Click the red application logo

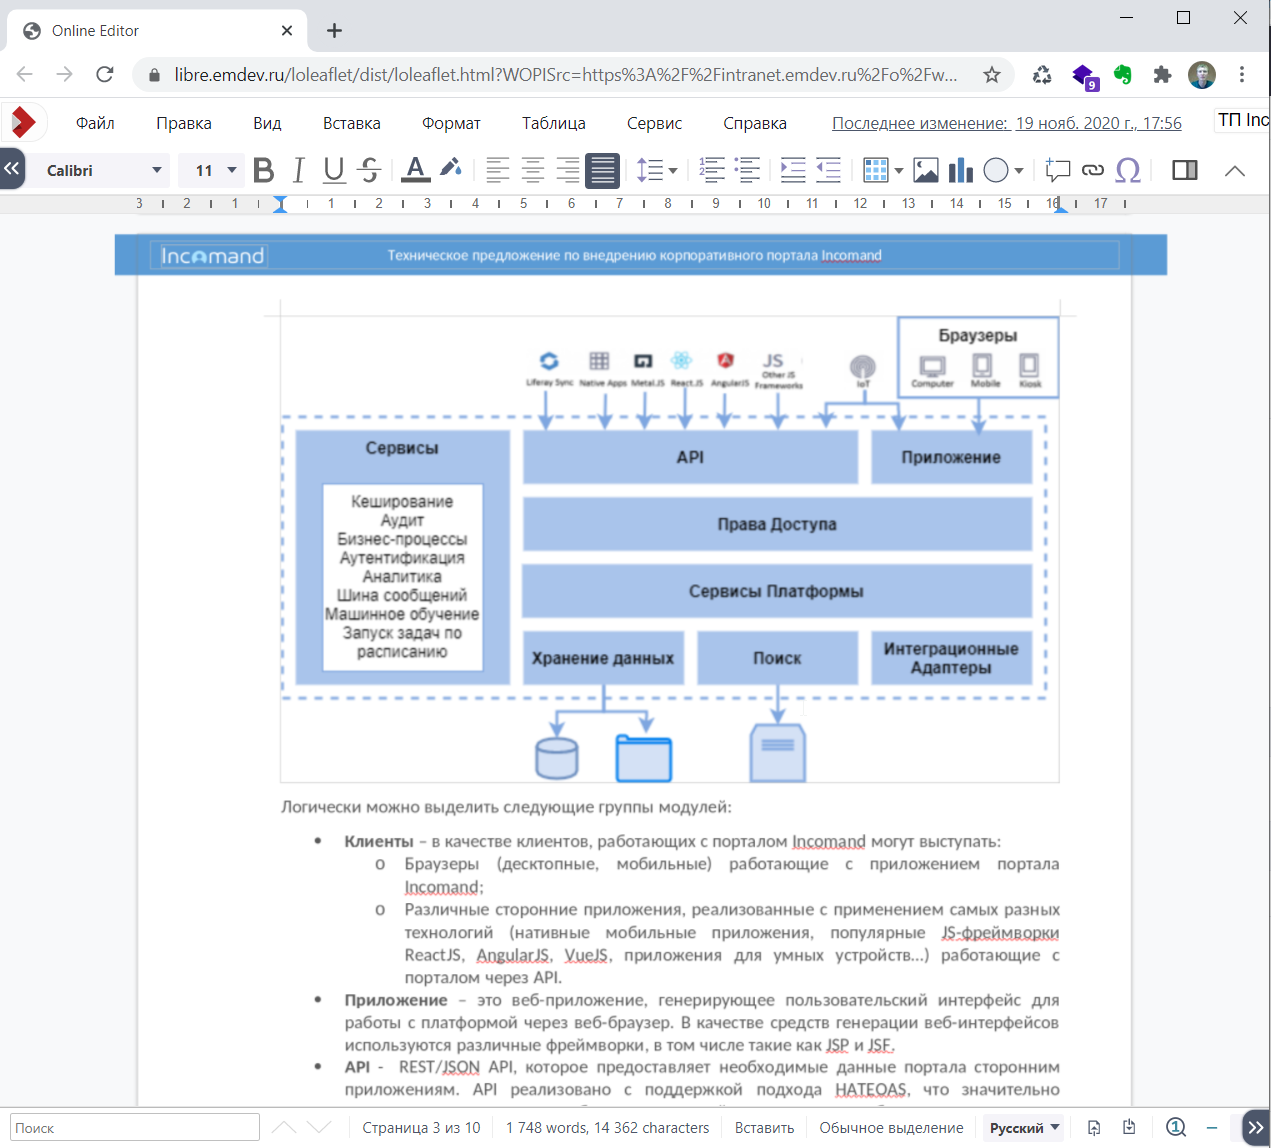coord(24,122)
